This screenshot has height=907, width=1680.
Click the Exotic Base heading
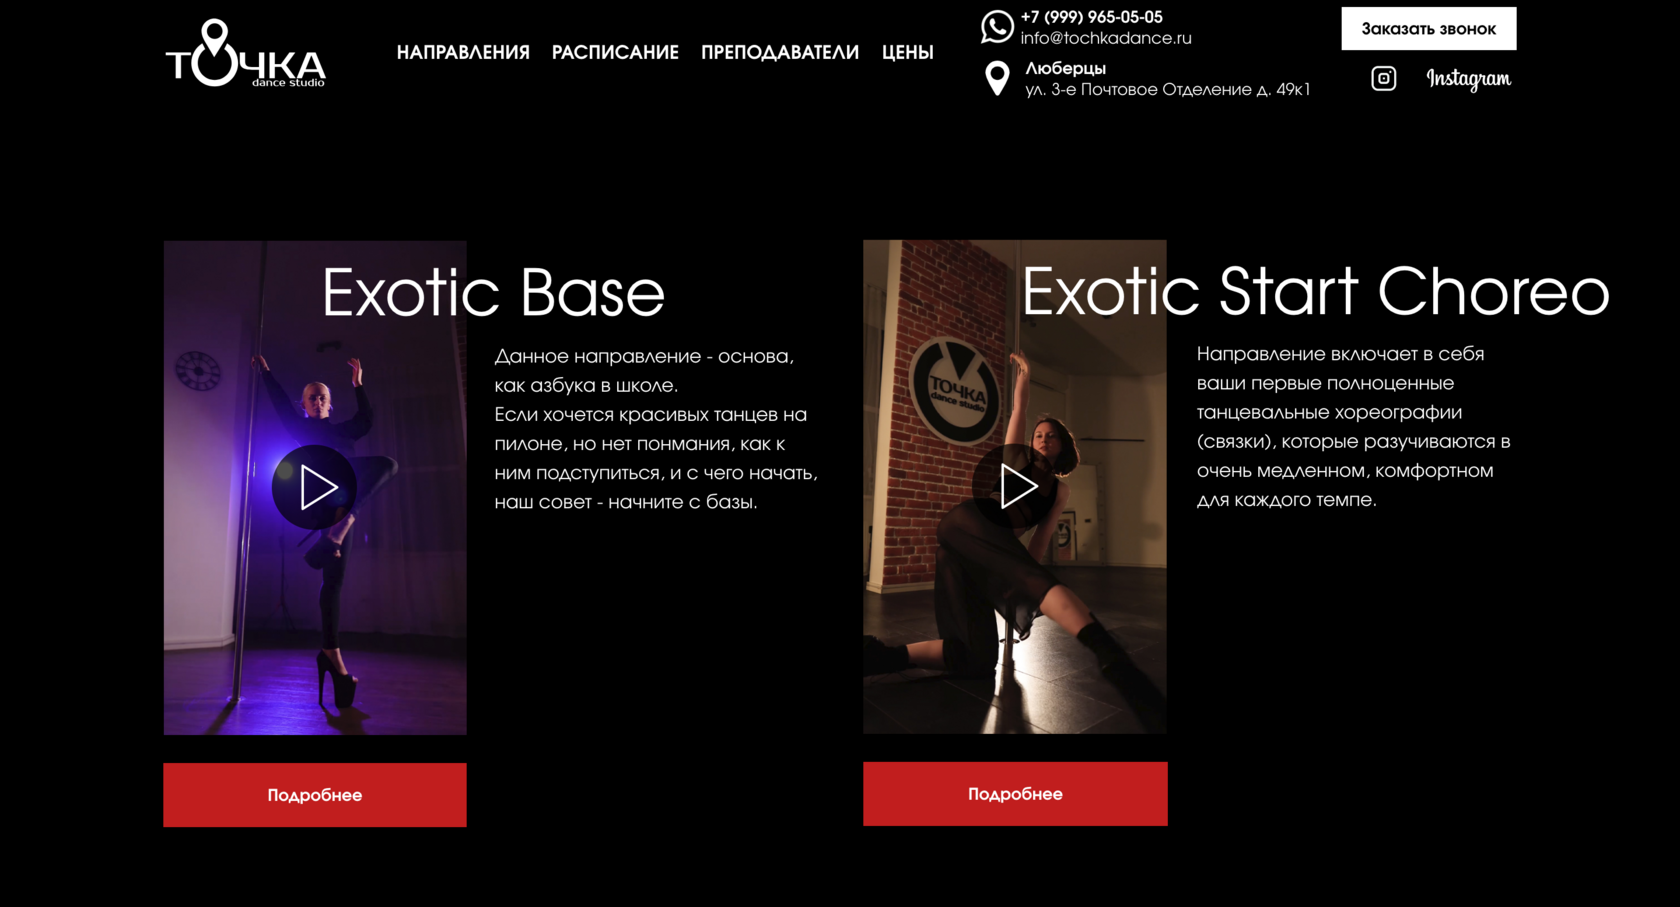pos(493,293)
